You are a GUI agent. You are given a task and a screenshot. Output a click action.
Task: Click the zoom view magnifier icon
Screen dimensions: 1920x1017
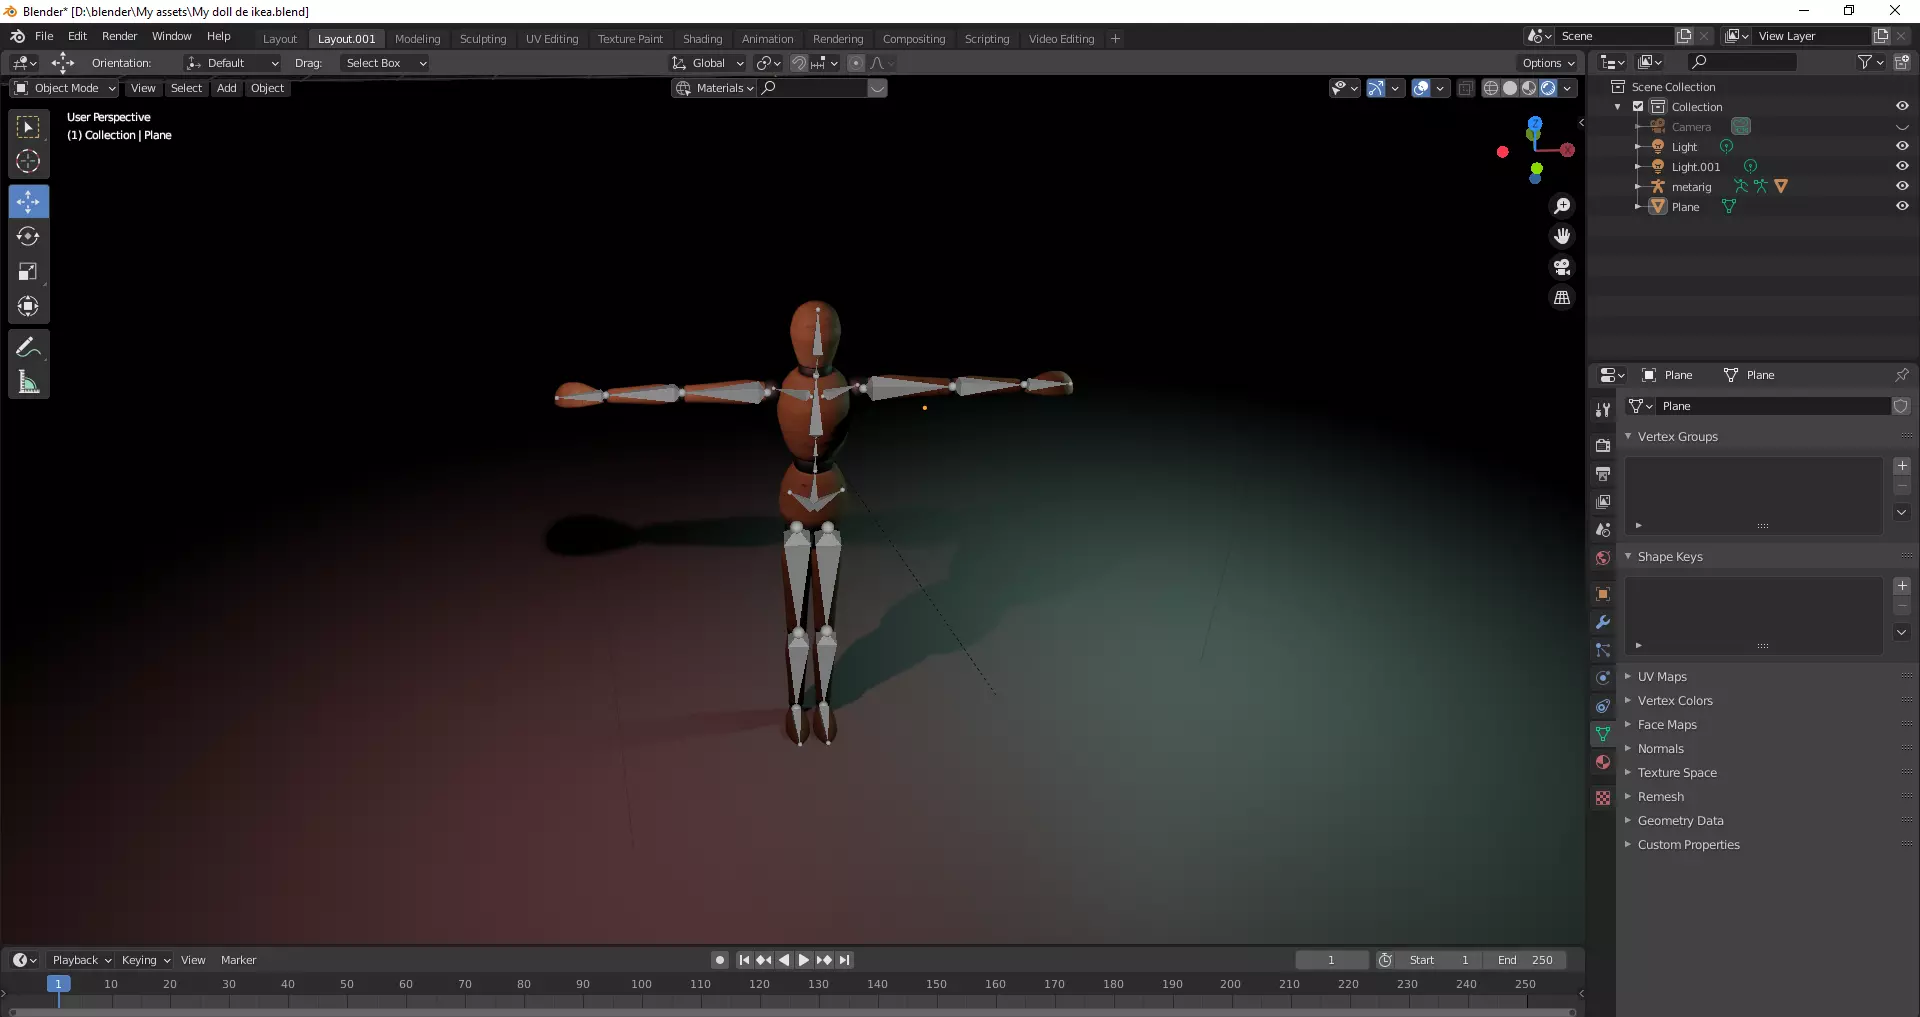tap(1562, 206)
